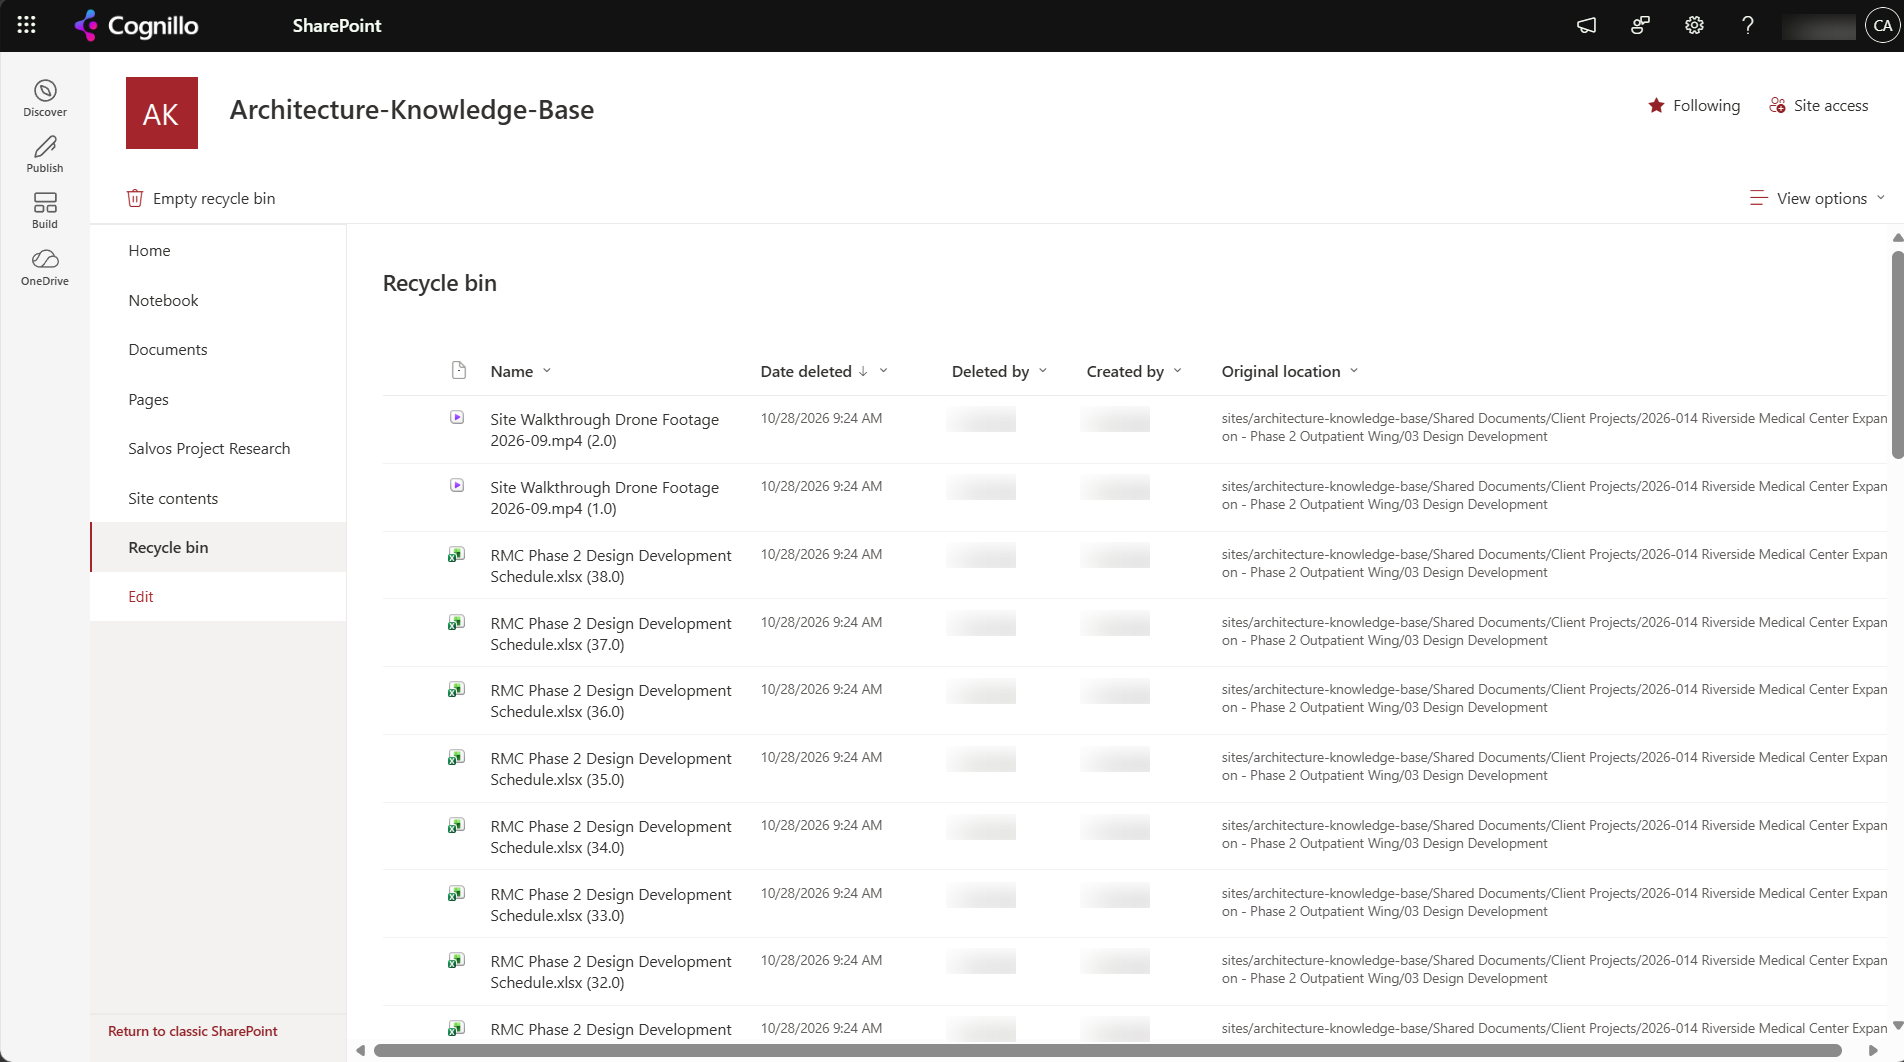Click the Excel icon for Schedule.xlsx (35.0)

tap(456, 757)
